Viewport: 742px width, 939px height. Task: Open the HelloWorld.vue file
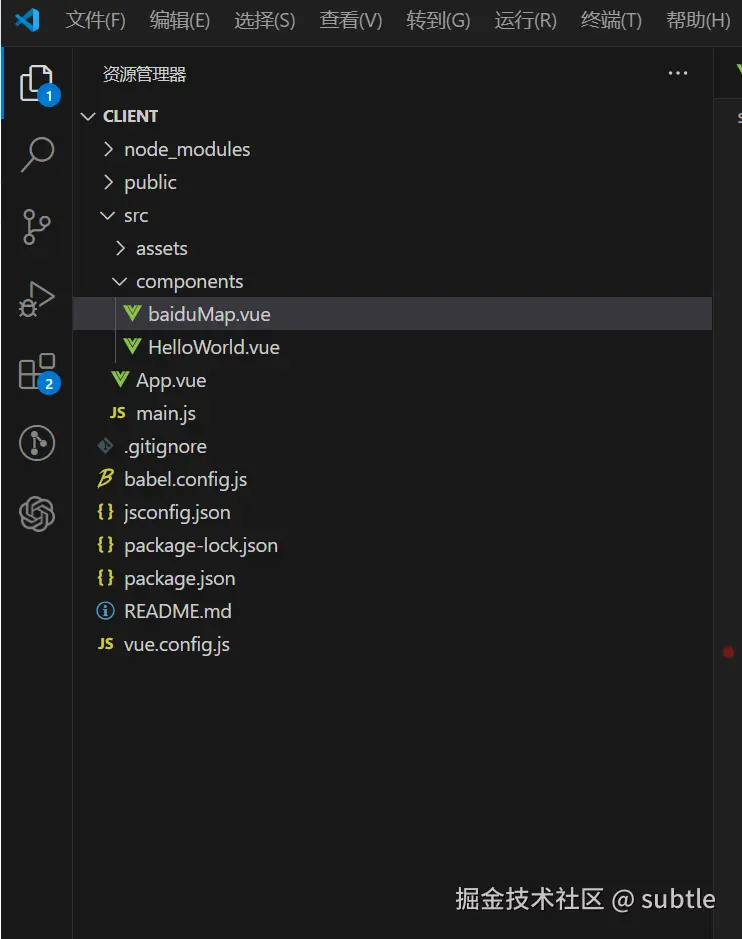click(x=213, y=347)
